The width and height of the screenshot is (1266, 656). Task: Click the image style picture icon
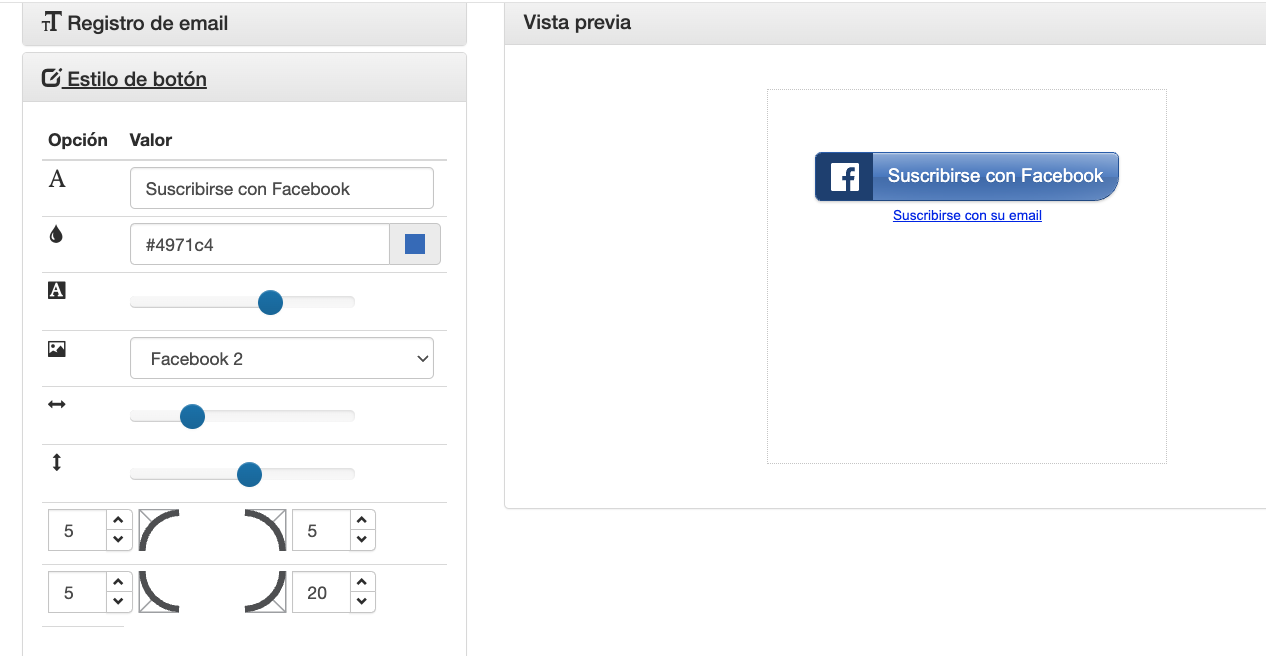coord(57,349)
